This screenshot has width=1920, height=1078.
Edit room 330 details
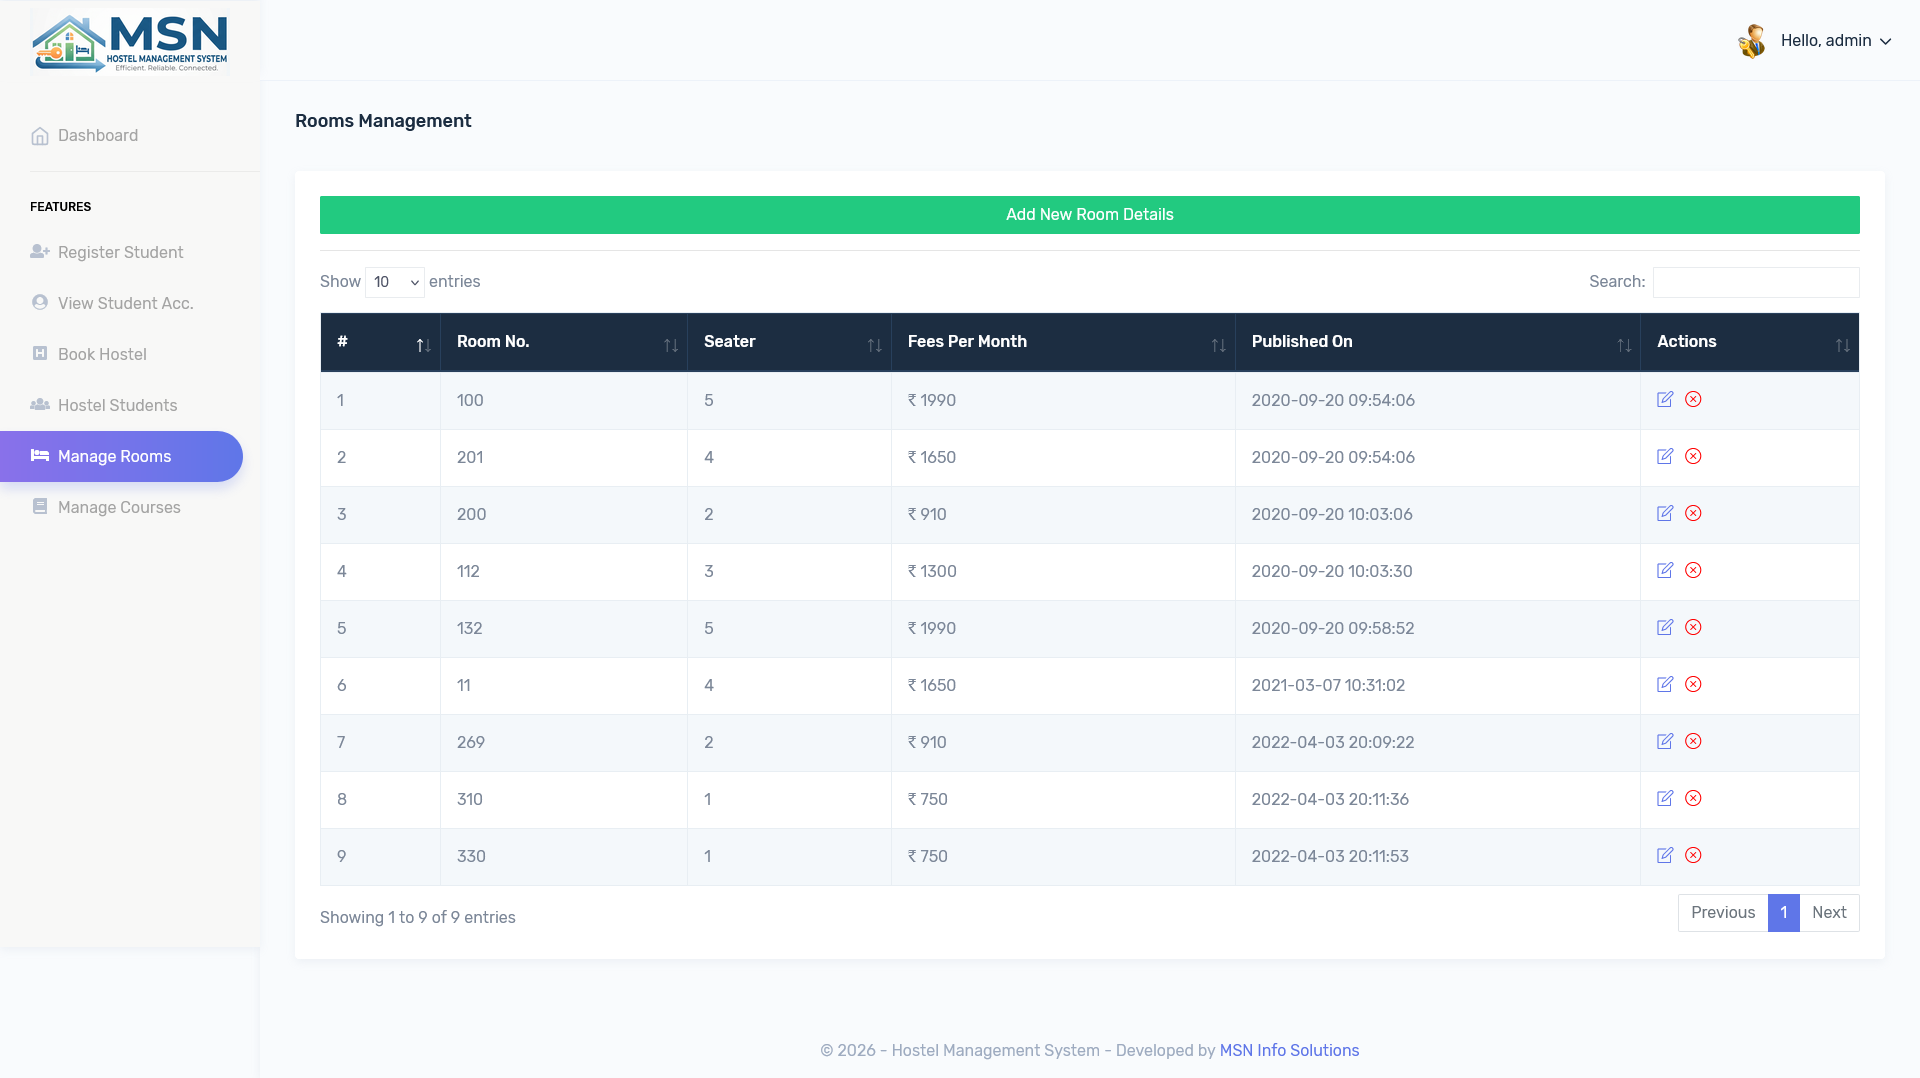[1665, 855]
